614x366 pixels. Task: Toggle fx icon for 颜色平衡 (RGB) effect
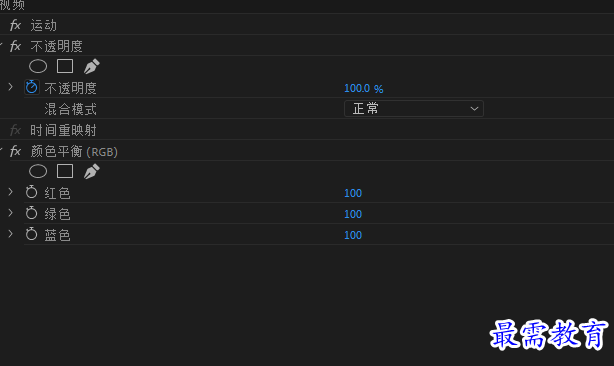click(x=15, y=151)
